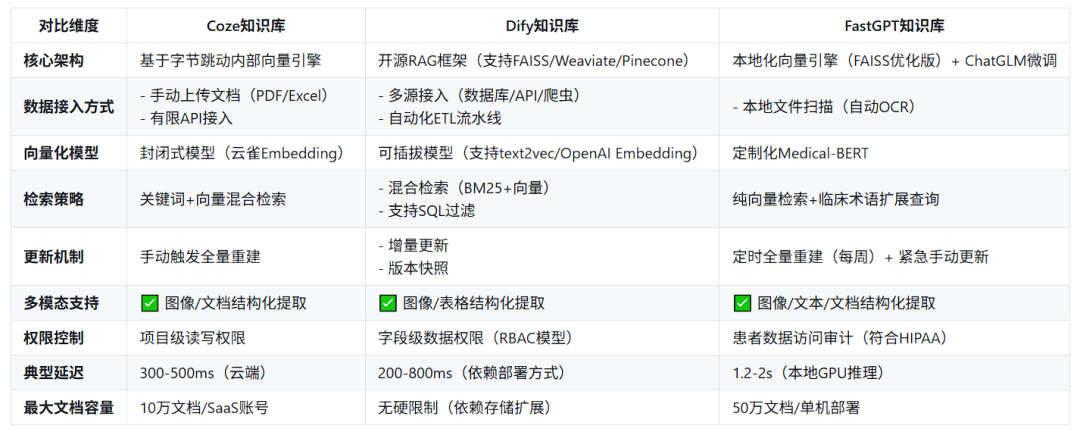This screenshot has width=1080, height=429.
Task: Click the line 手动上传文档（PDF/Excel）
Action: click(236, 95)
